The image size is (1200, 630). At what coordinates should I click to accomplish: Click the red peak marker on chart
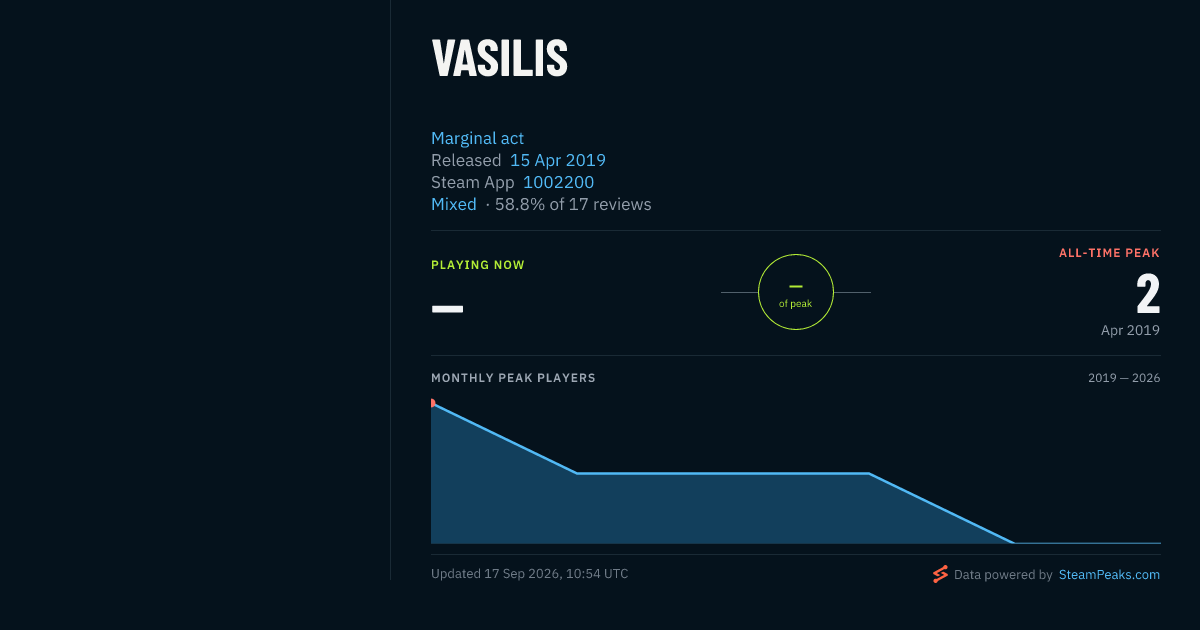433,403
